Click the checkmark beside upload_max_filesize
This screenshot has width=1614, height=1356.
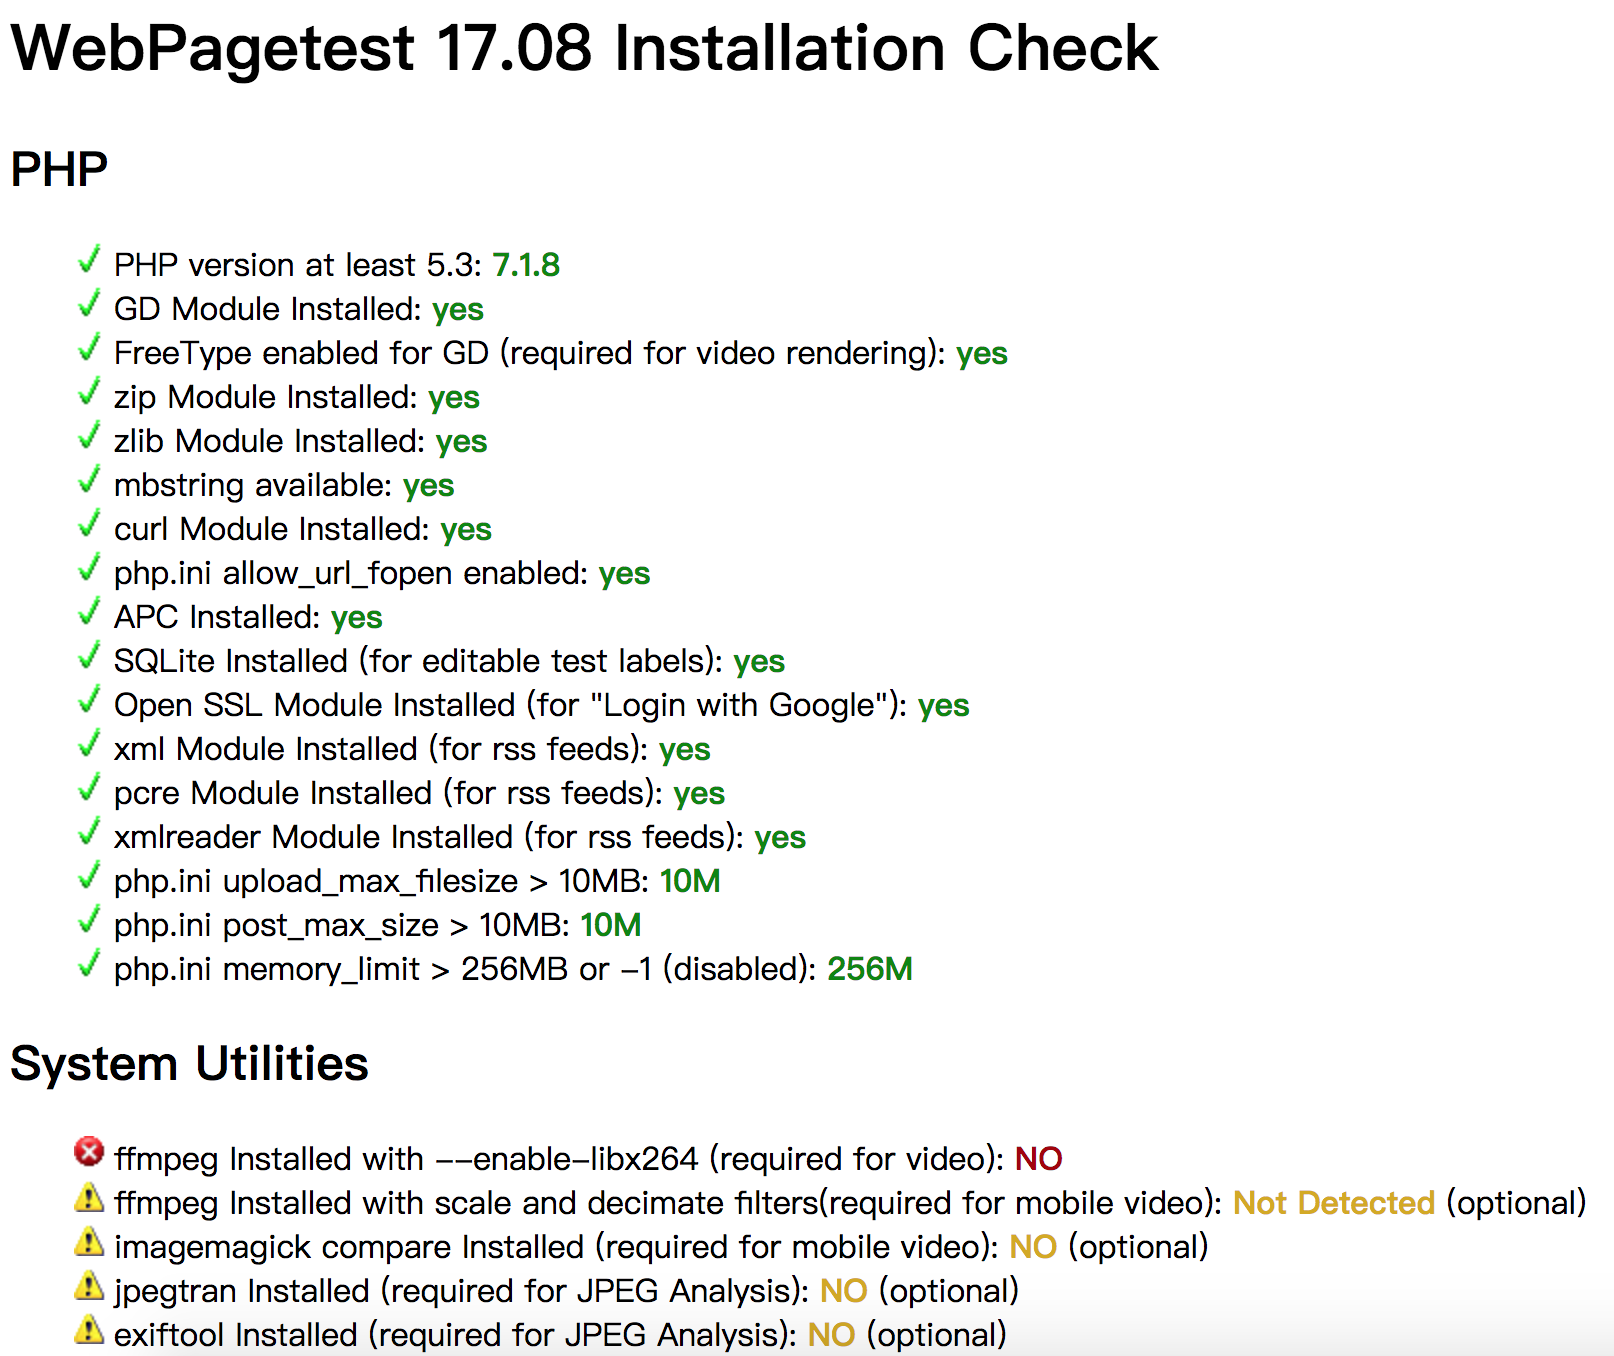coord(89,876)
